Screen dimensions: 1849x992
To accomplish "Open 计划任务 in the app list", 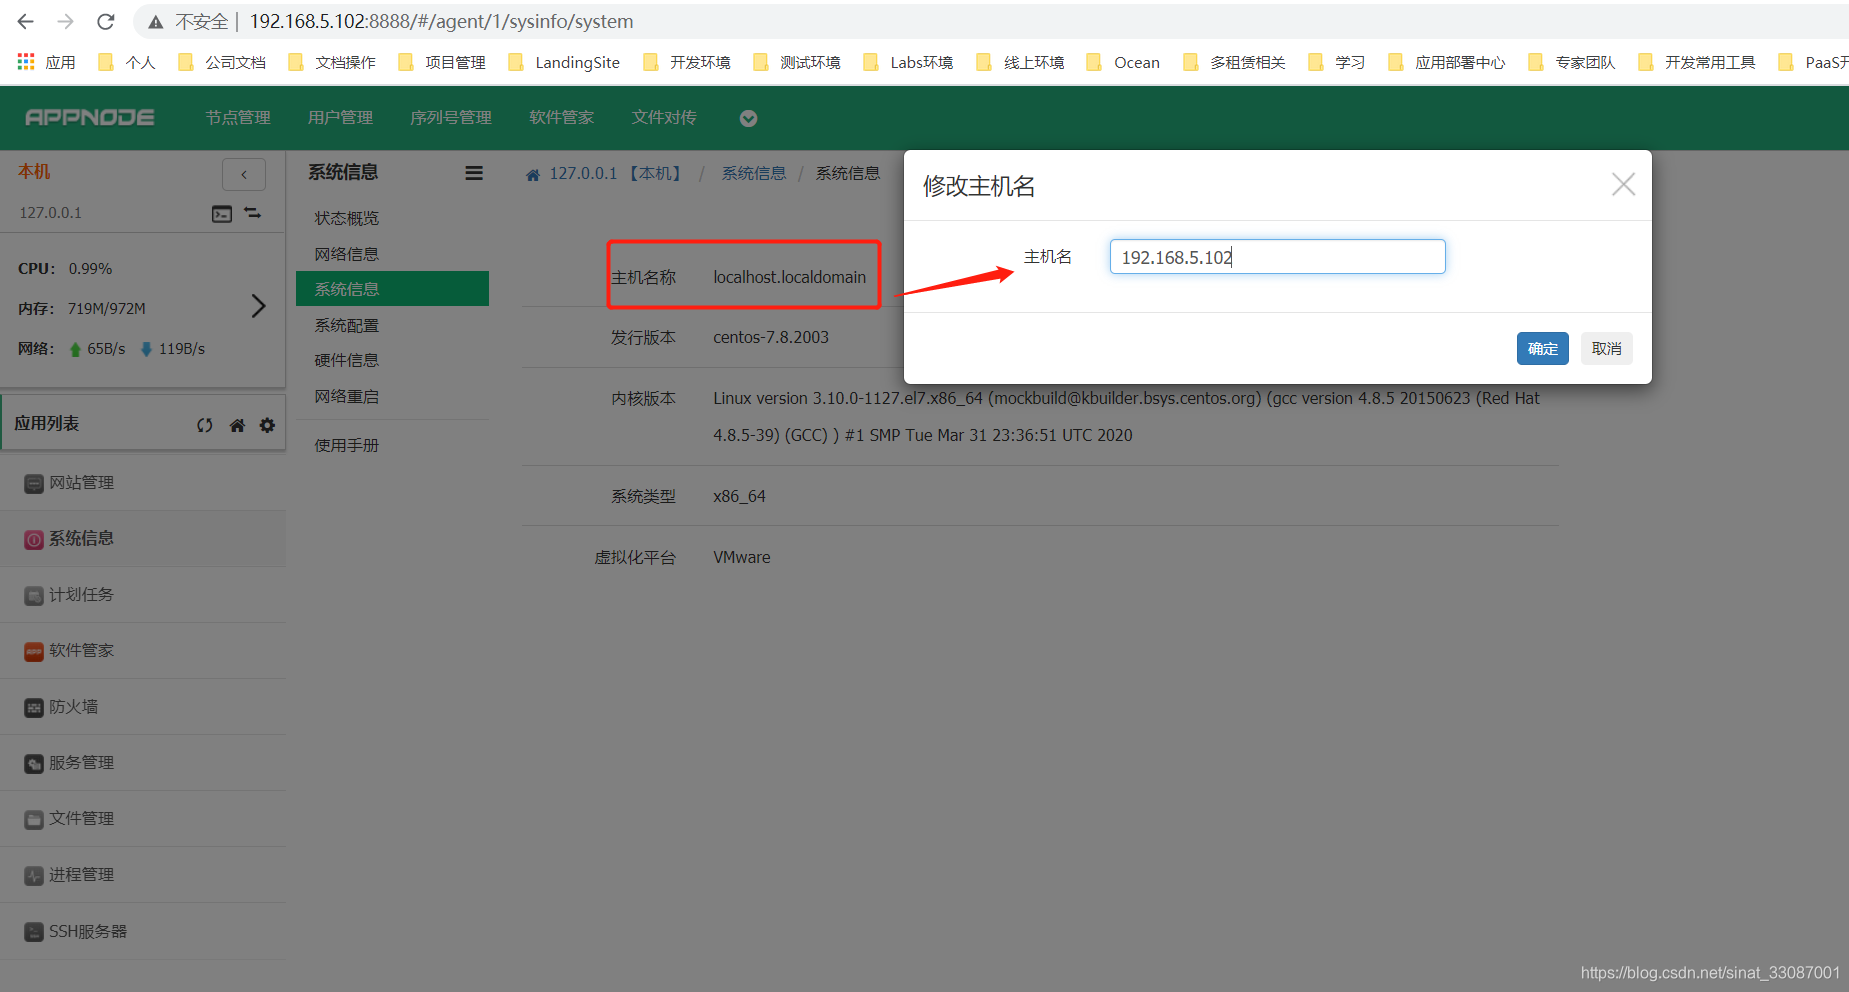I will tap(143, 595).
